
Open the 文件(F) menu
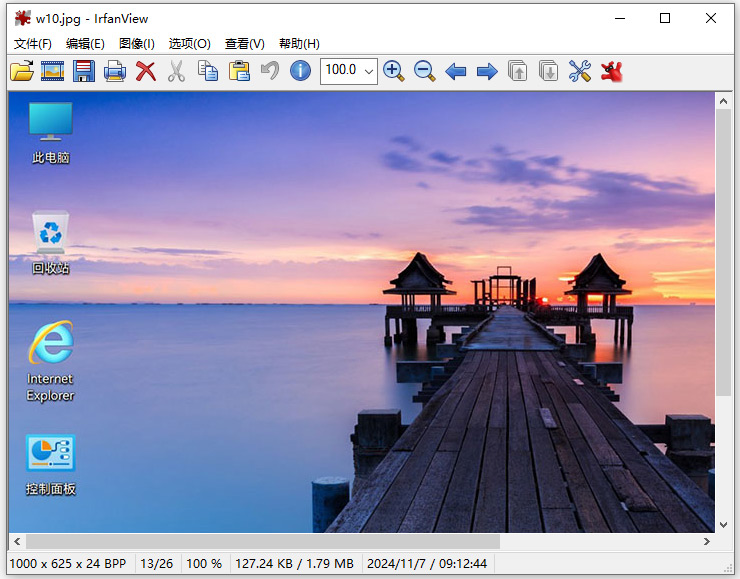point(33,43)
